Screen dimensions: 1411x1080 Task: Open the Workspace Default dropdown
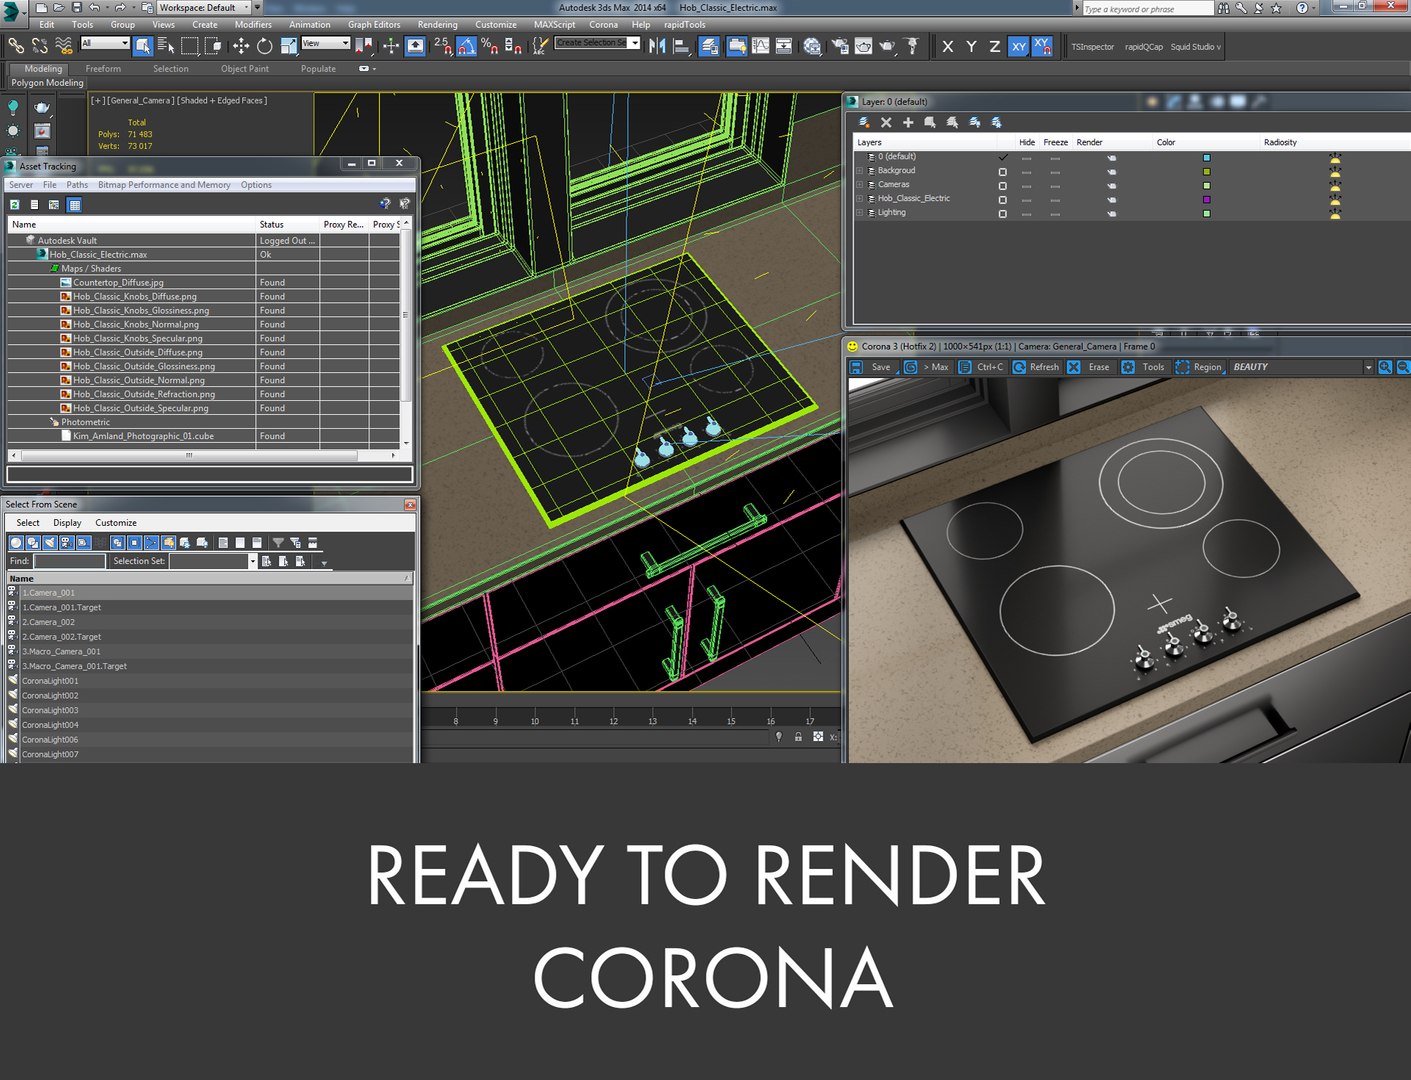[x=205, y=8]
